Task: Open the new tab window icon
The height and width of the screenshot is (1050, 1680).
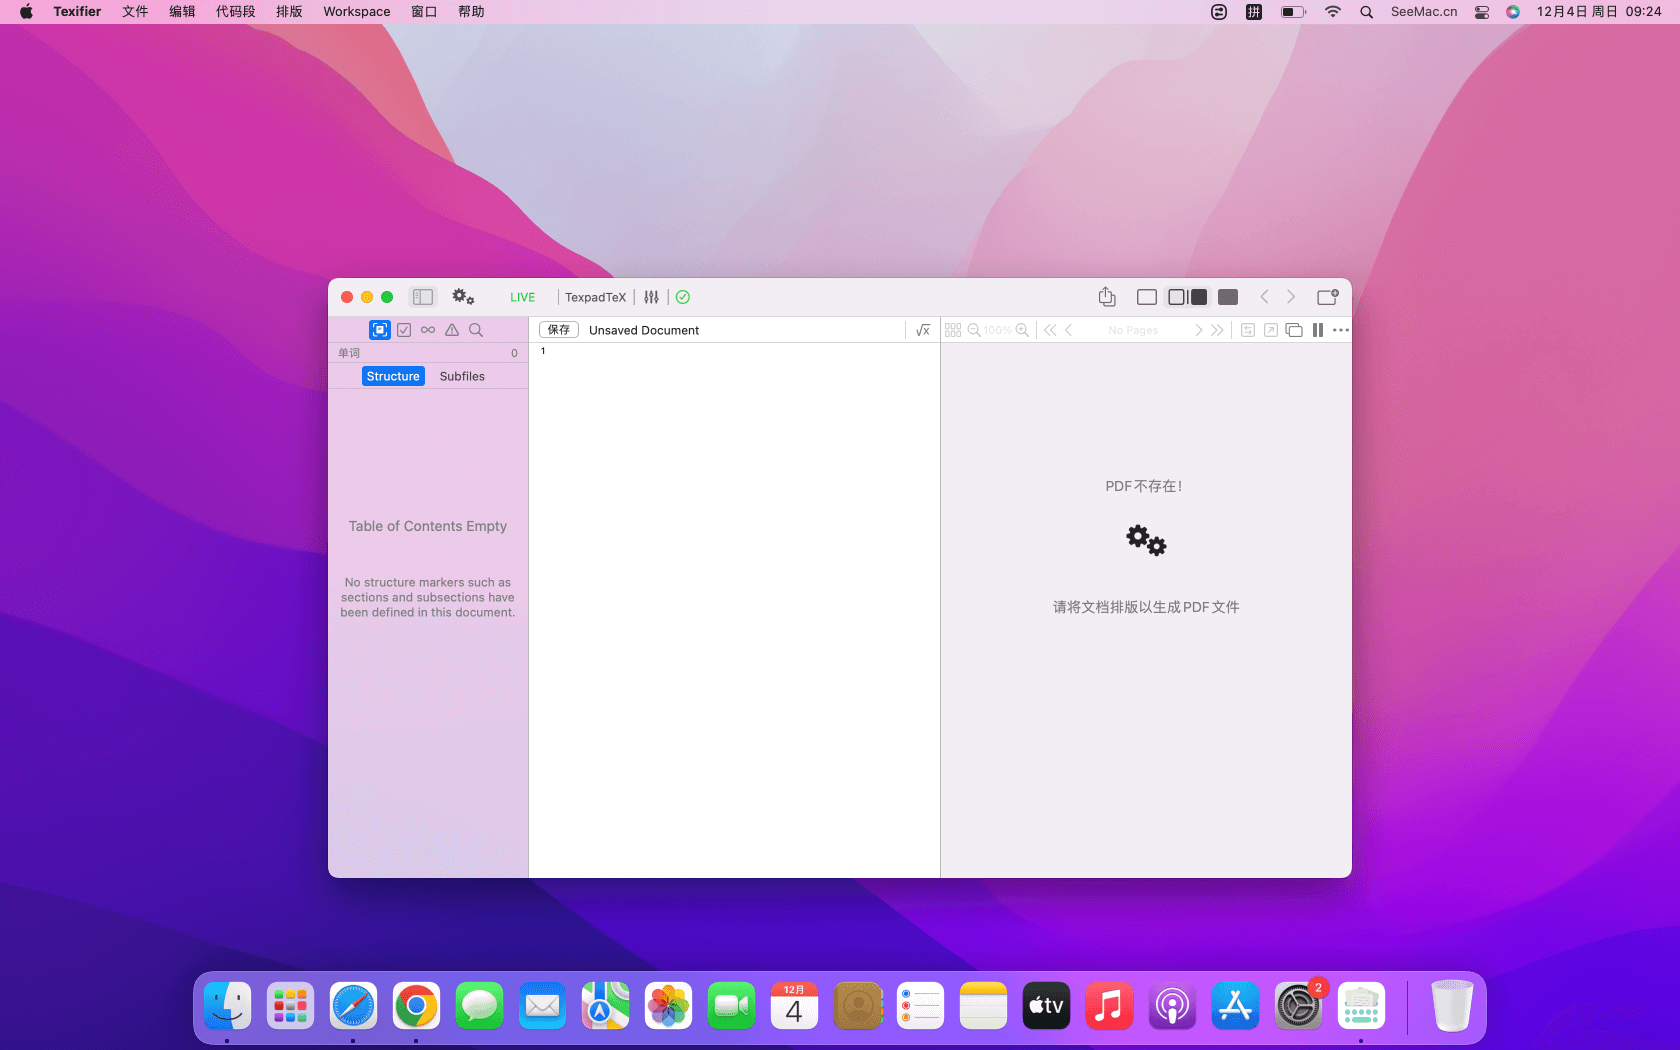Action: tap(1327, 297)
